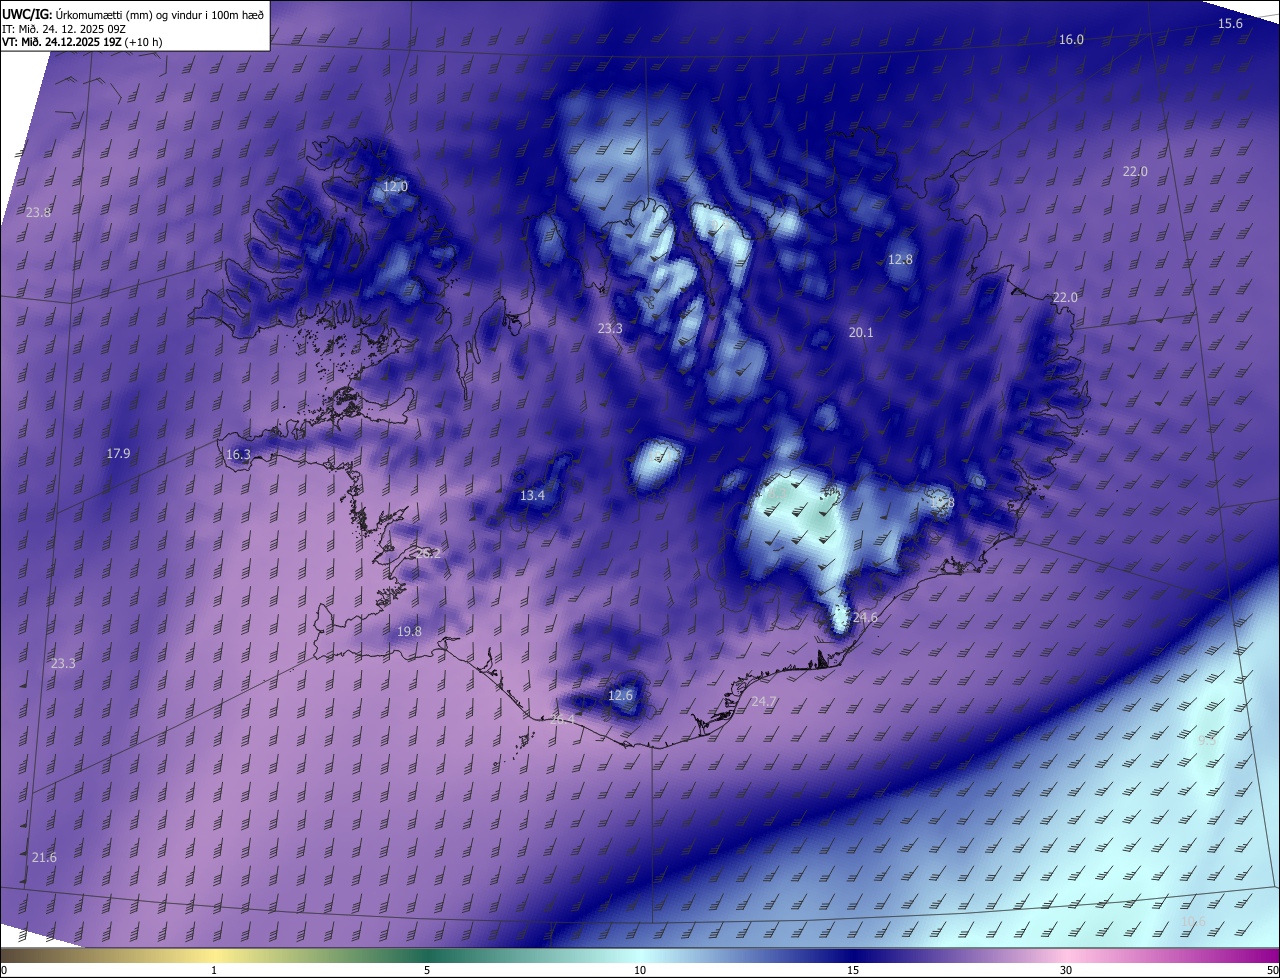Click the colorbar tick label 1
The height and width of the screenshot is (978, 1280).
click(214, 970)
